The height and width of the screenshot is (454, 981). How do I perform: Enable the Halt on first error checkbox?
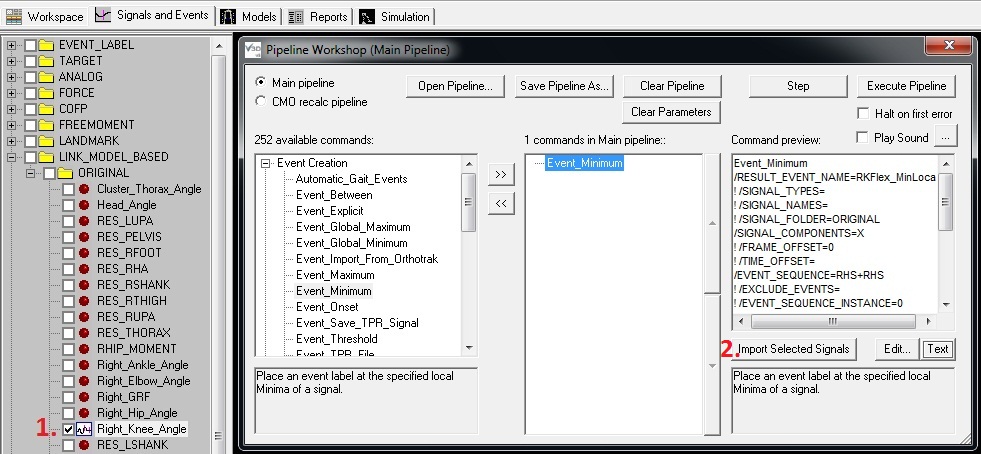[x=863, y=114]
